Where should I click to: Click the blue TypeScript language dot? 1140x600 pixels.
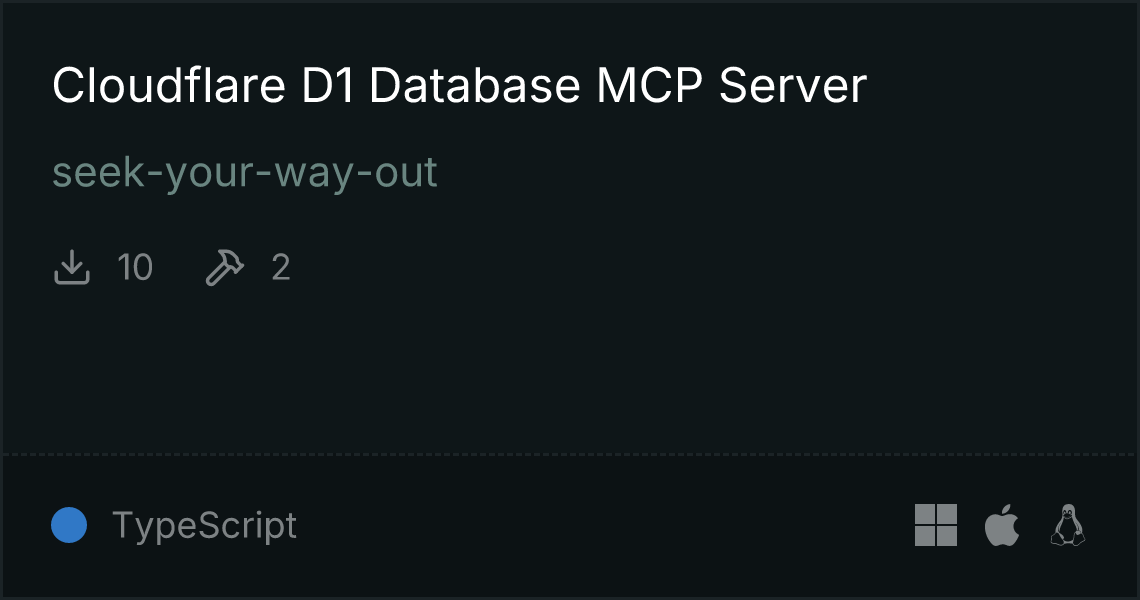(69, 525)
